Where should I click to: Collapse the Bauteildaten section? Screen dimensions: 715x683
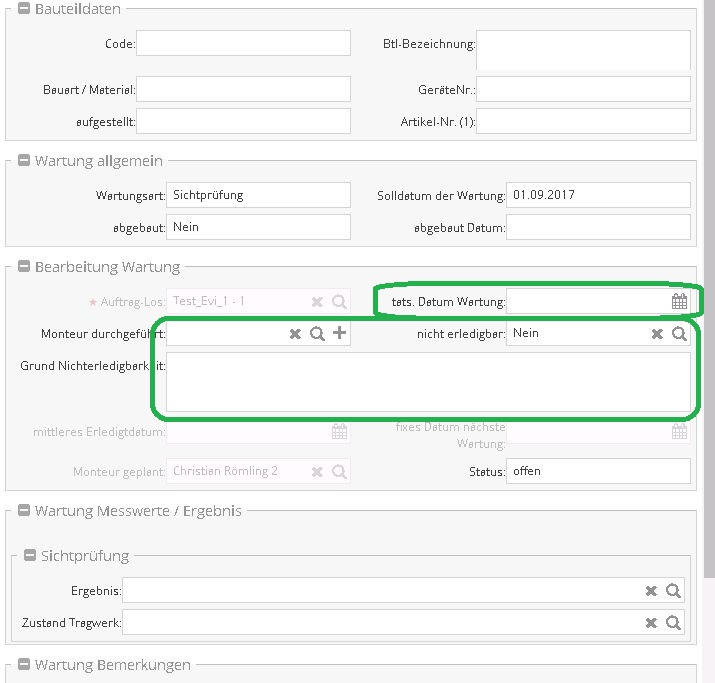(x=23, y=9)
